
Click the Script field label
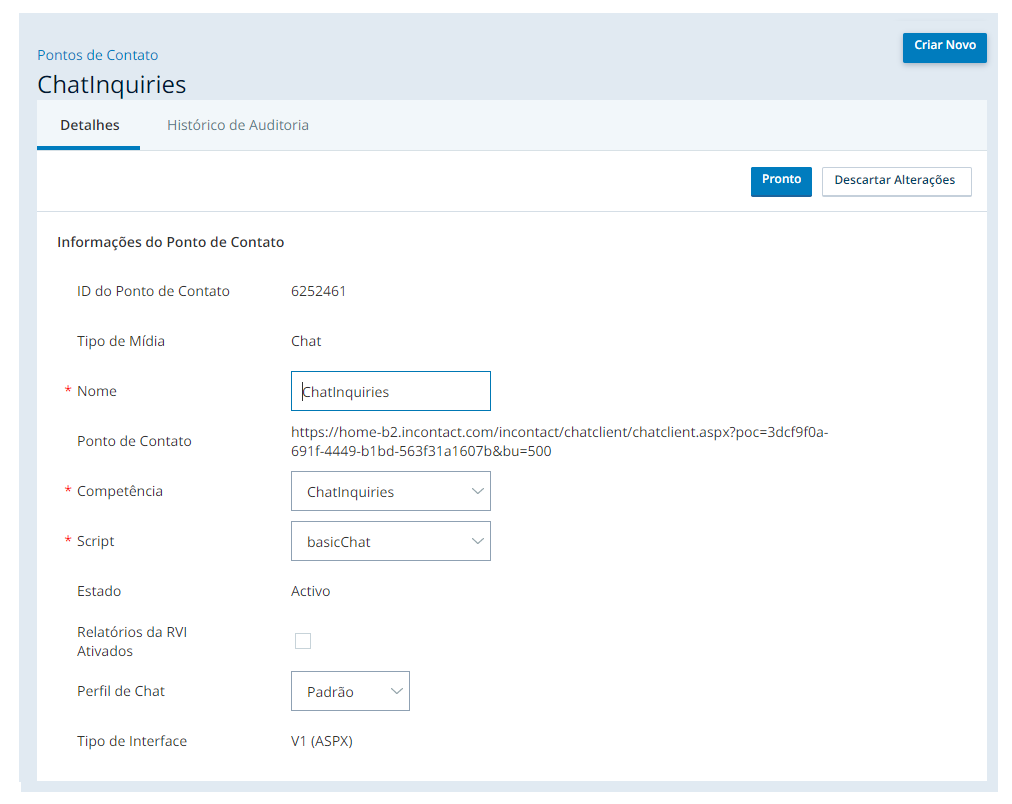click(96, 541)
